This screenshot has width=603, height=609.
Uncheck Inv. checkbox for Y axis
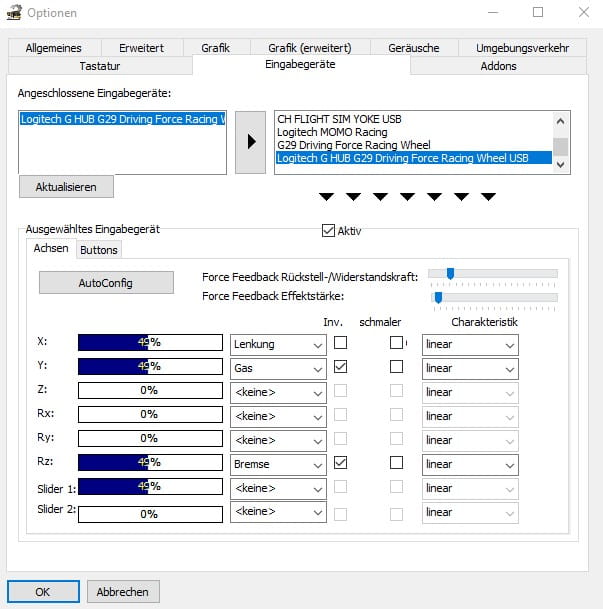pyautogui.click(x=341, y=366)
